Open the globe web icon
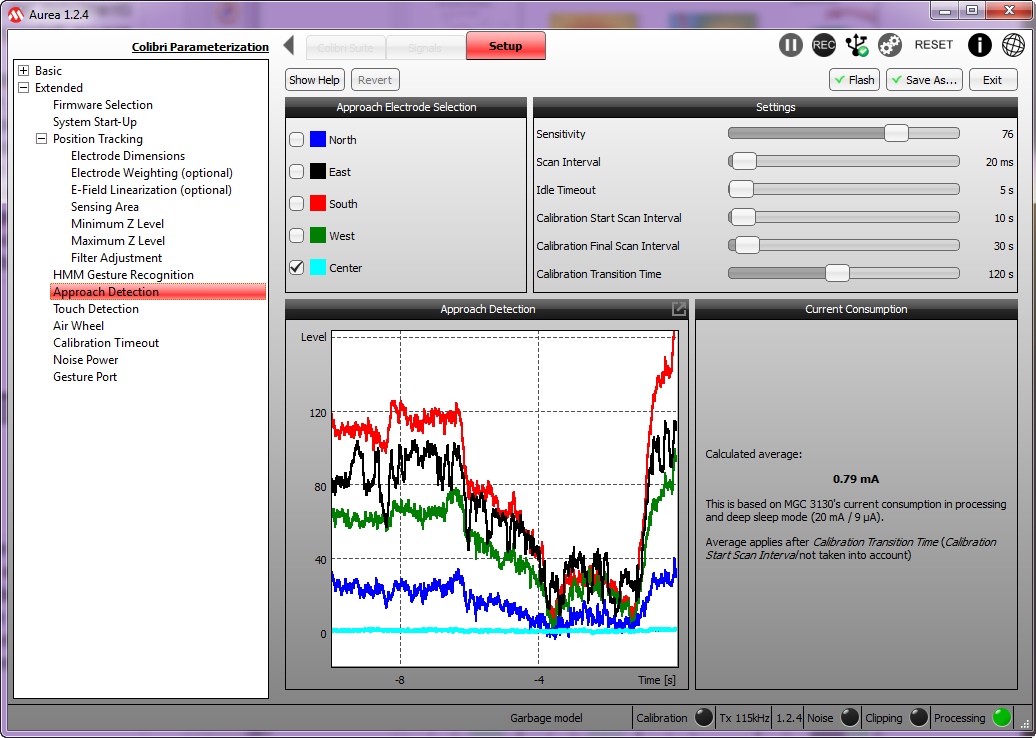The width and height of the screenshot is (1036, 738). coord(1013,45)
